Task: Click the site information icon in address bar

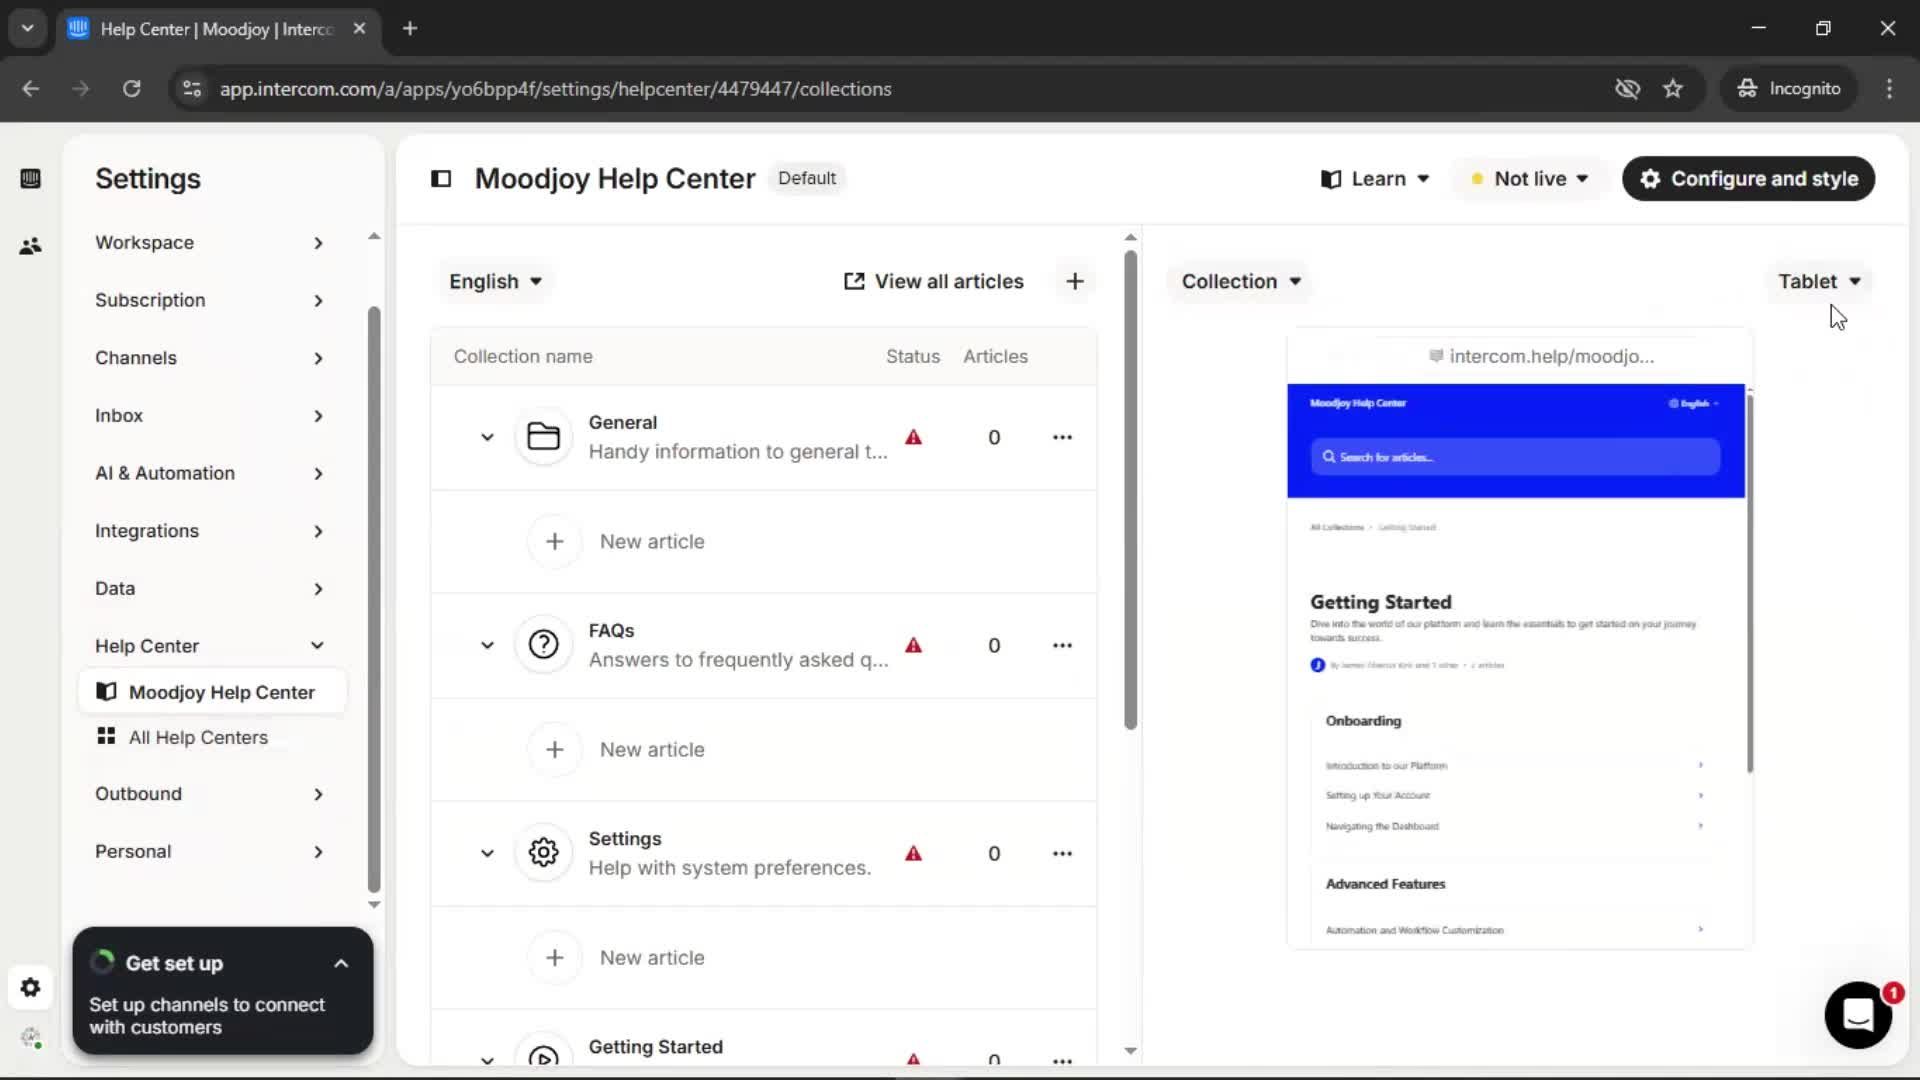Action: 191,88
